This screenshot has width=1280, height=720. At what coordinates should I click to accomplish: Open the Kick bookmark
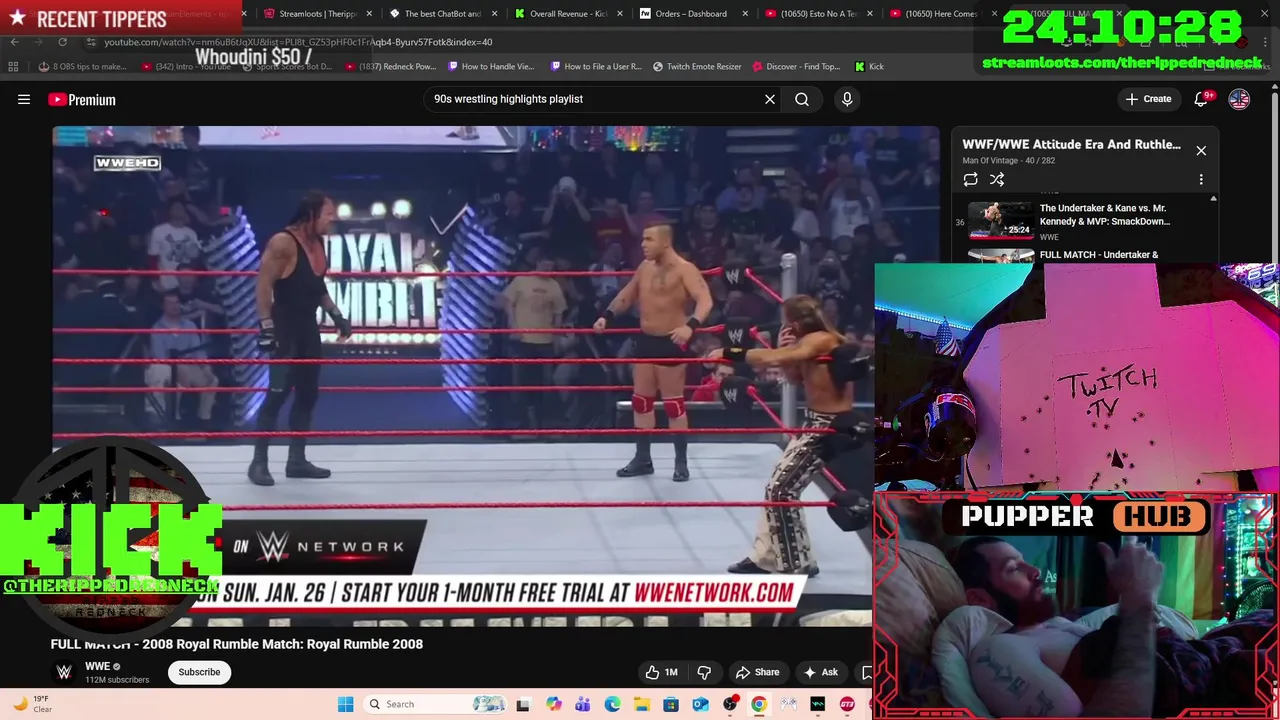(869, 67)
